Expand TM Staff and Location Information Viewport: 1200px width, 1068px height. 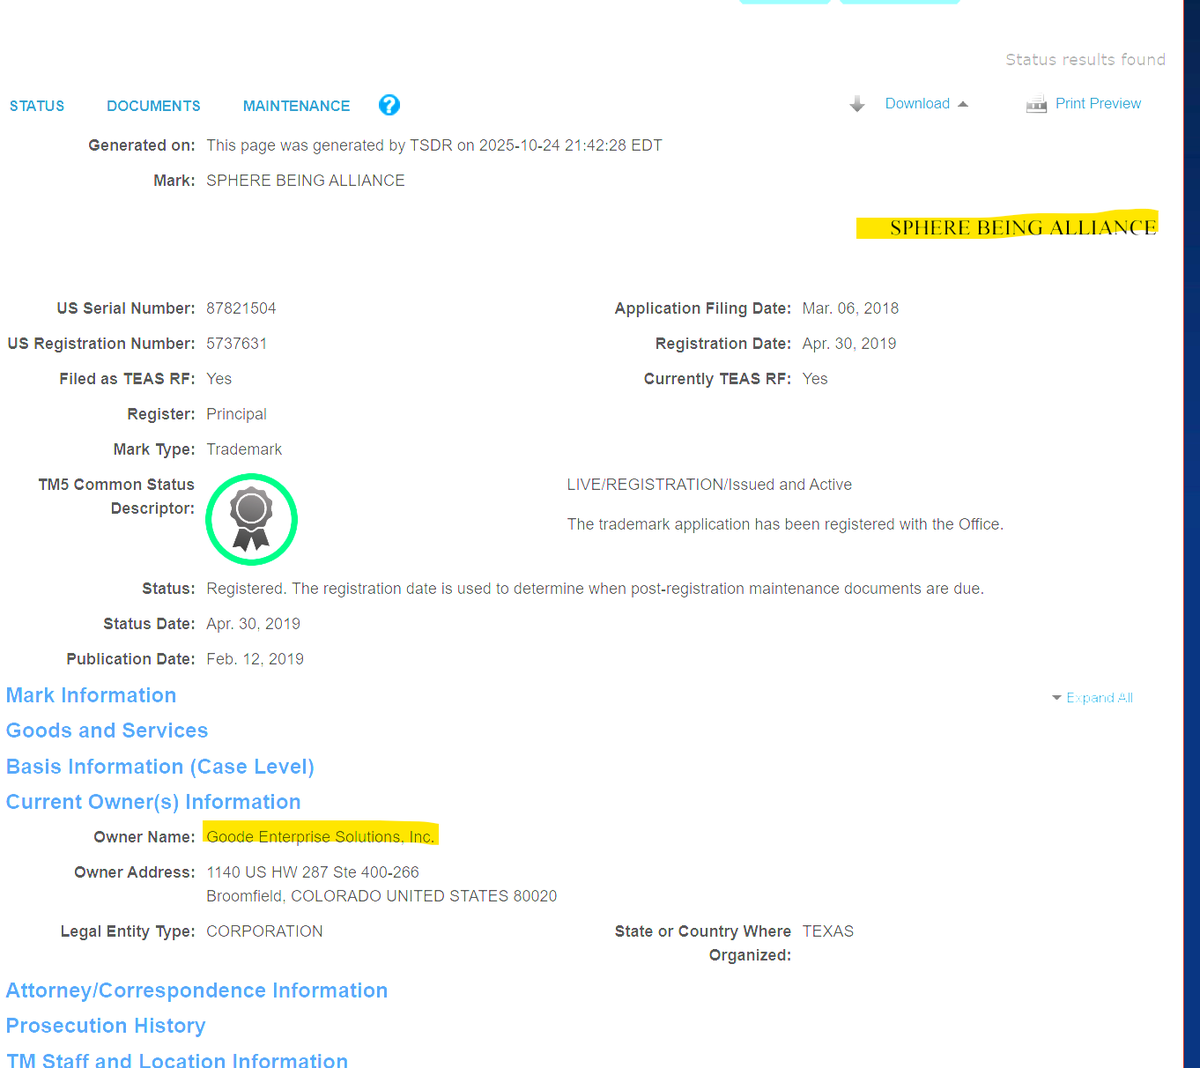tap(177, 1060)
